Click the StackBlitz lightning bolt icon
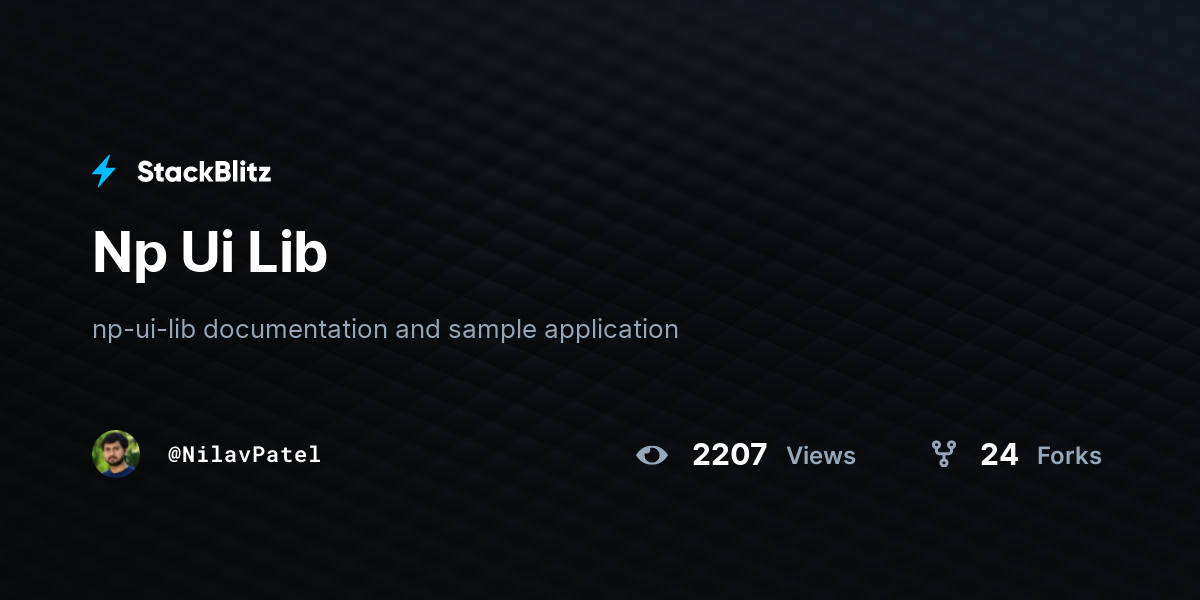1200x600 pixels. click(104, 172)
